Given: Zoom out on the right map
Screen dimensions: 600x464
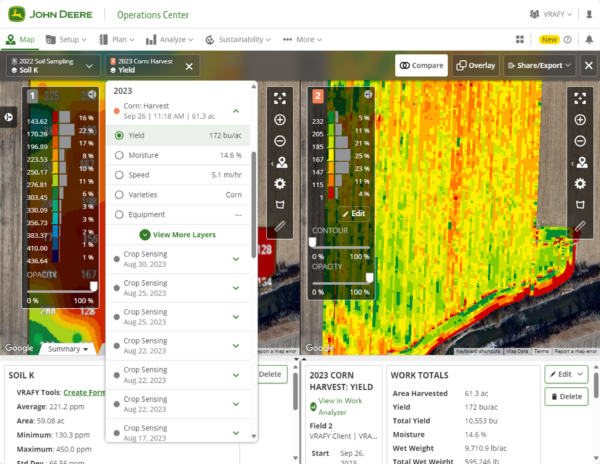Looking at the screenshot, I should coord(580,141).
